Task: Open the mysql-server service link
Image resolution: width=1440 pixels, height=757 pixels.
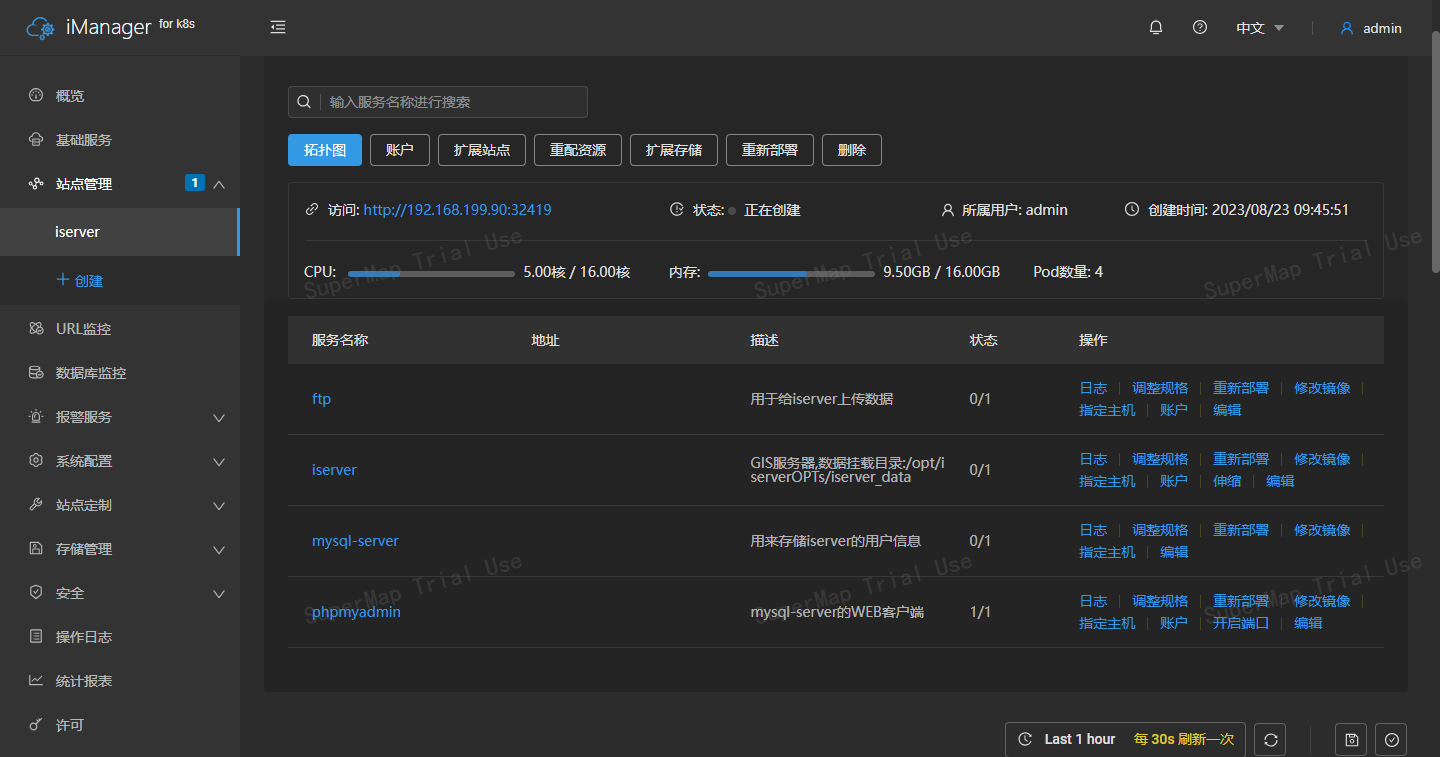Action: [x=355, y=541]
